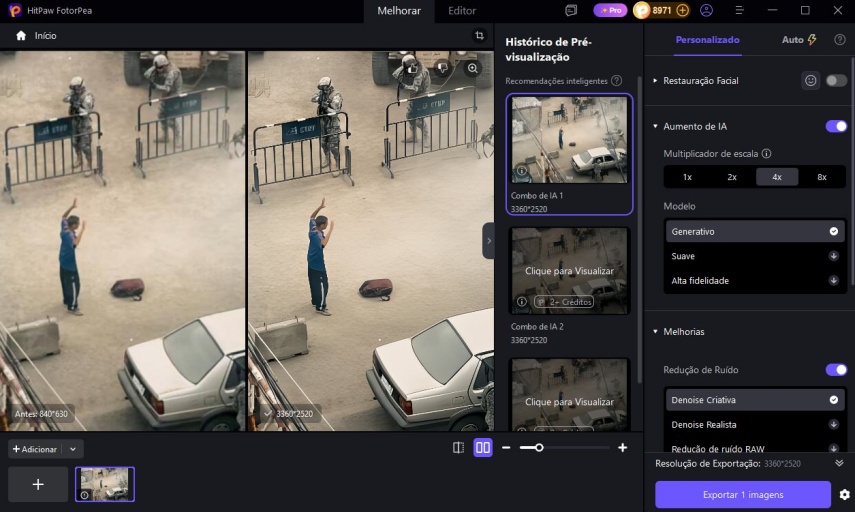Click the crop tool icon

pos(479,35)
